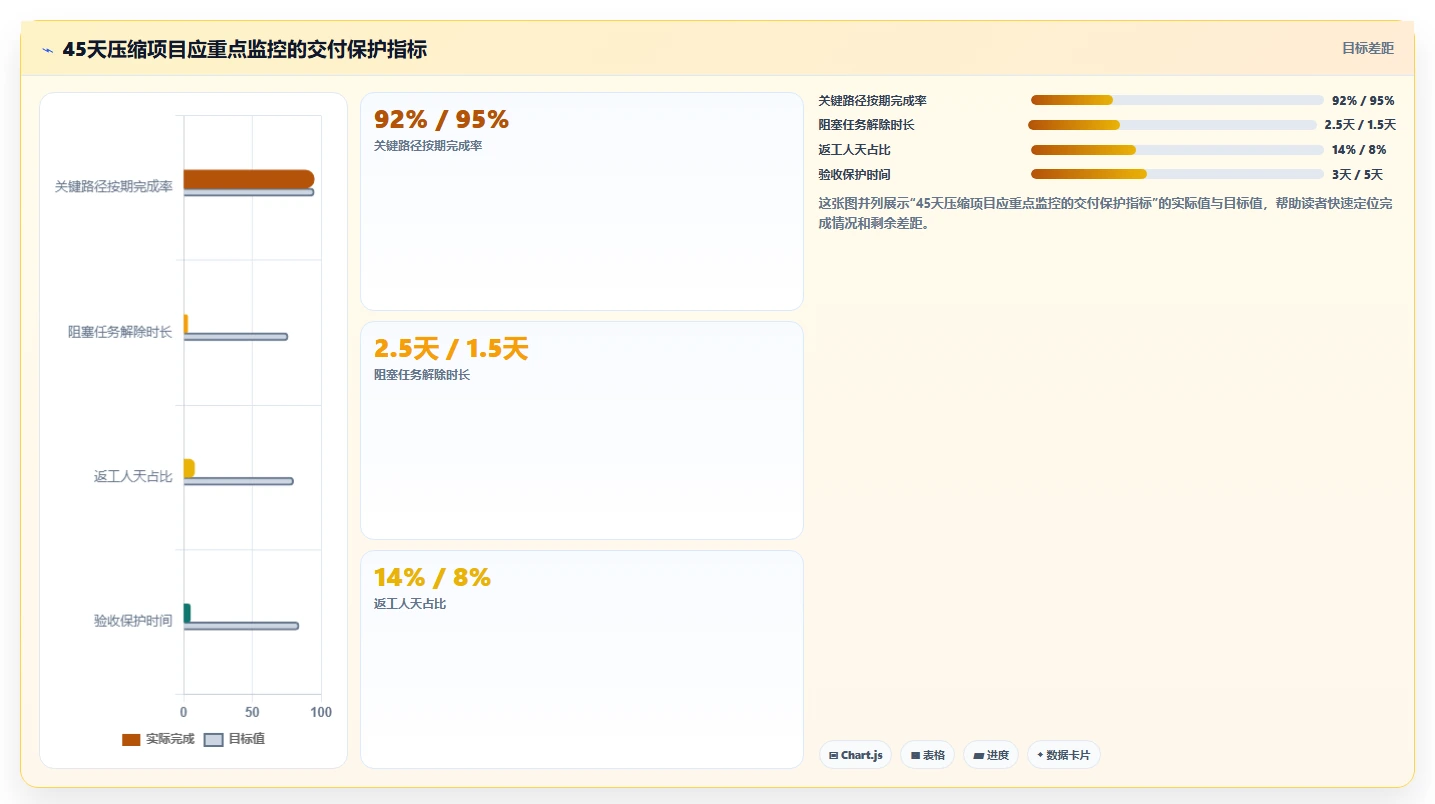Click the 阻塞任务解除时长 chart axis label
Image resolution: width=1435 pixels, height=804 pixels.
pos(120,332)
